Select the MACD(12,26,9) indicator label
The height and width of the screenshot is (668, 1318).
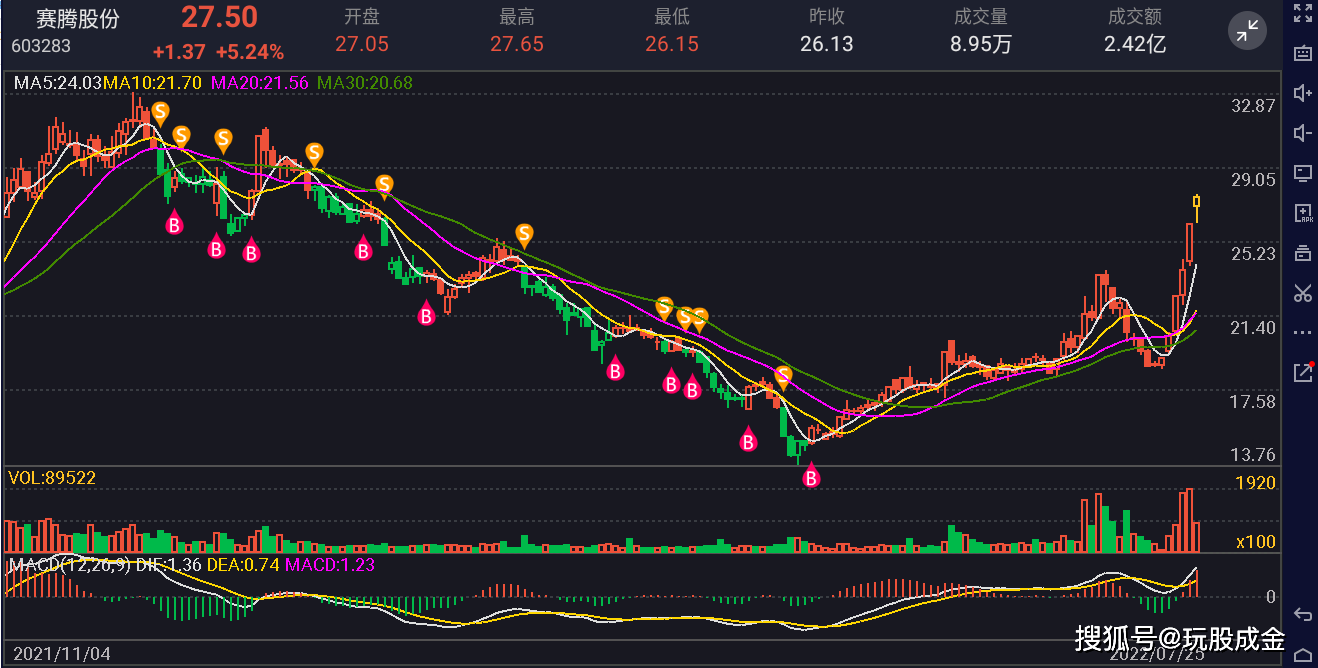[68, 565]
